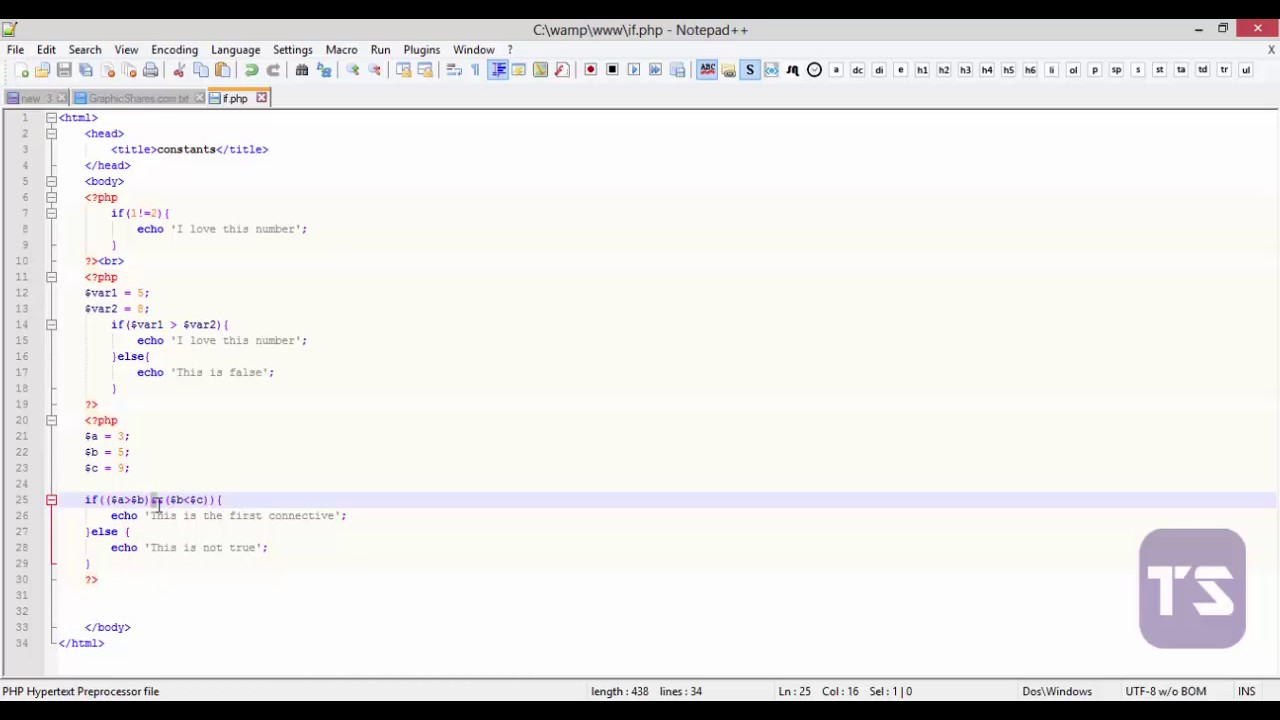Insert h1 tag using the h1 button
1280x720 pixels.
[922, 70]
